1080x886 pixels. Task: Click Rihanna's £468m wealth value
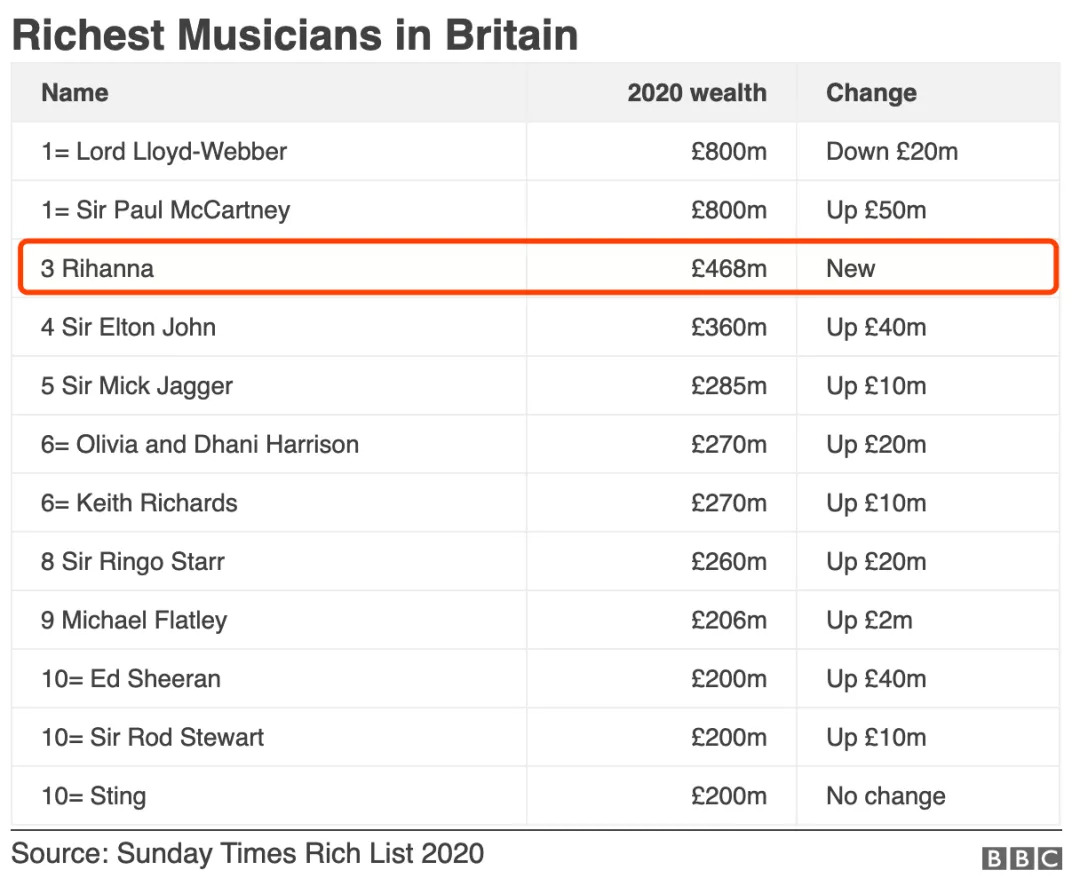728,268
